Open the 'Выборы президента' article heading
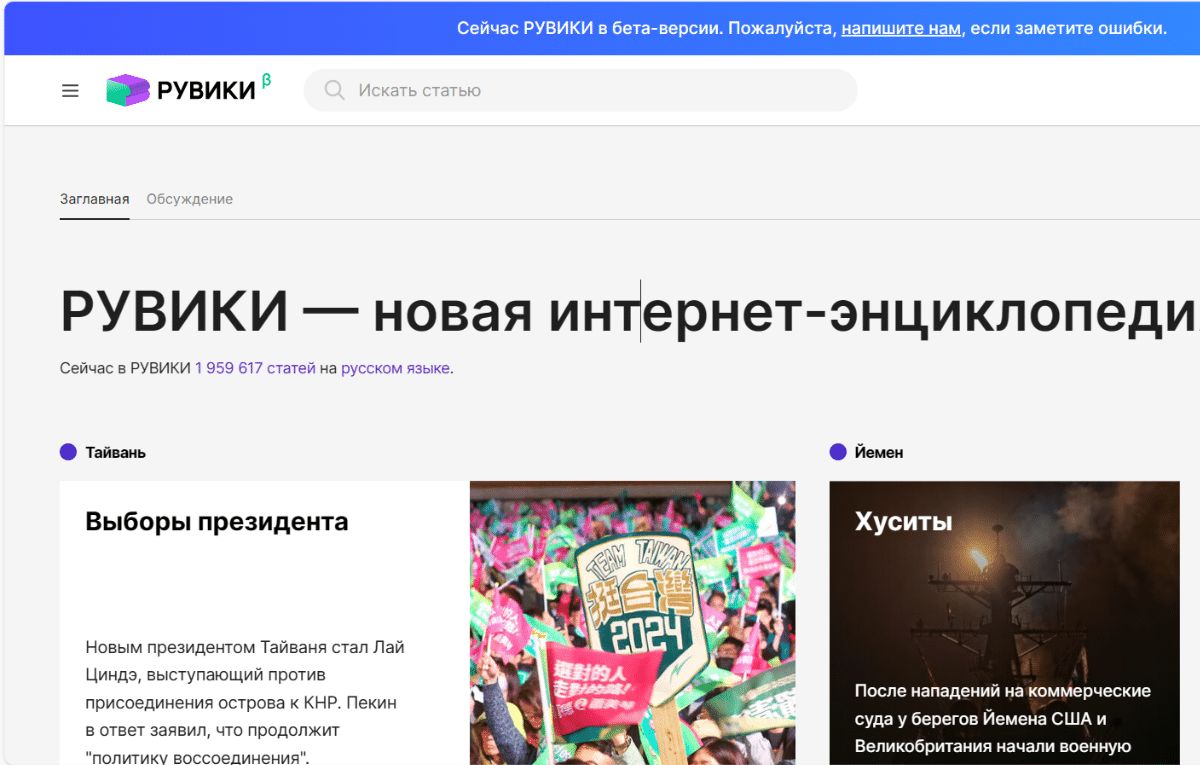The height and width of the screenshot is (765, 1200). [217, 521]
